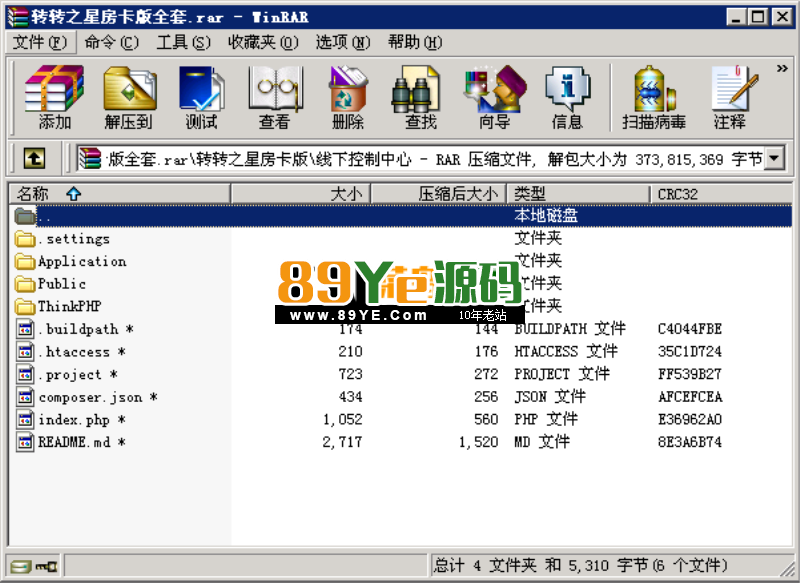This screenshot has height=583, width=800.
Task: Click the disk and key status bar icon
Action: (x=34, y=566)
